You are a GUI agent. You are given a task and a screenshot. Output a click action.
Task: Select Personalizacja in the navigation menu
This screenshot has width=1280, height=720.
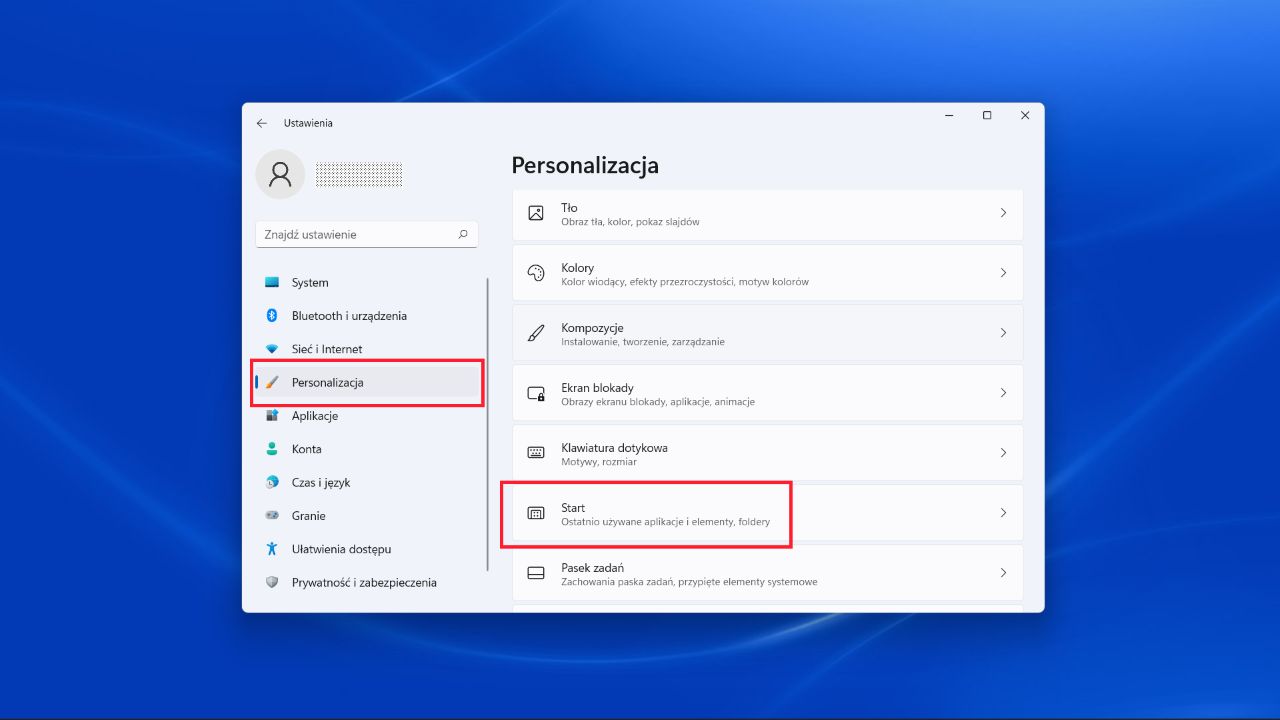(327, 382)
